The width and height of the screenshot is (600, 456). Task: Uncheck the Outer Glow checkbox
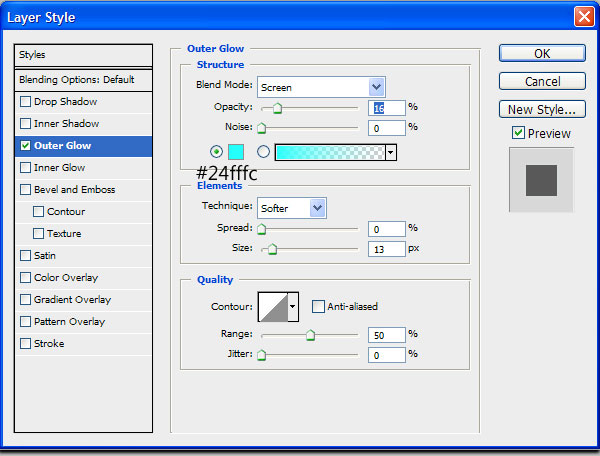click(26, 146)
